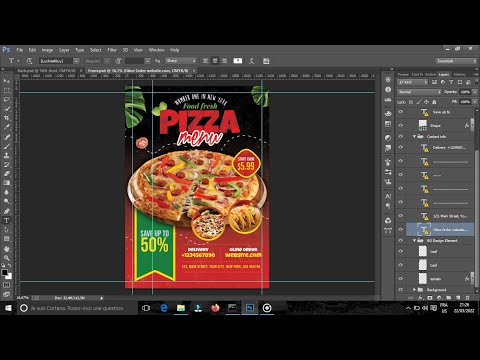This screenshot has width=480, height=360.
Task: Hide the 'Oline Order website' layer
Action: (401, 230)
